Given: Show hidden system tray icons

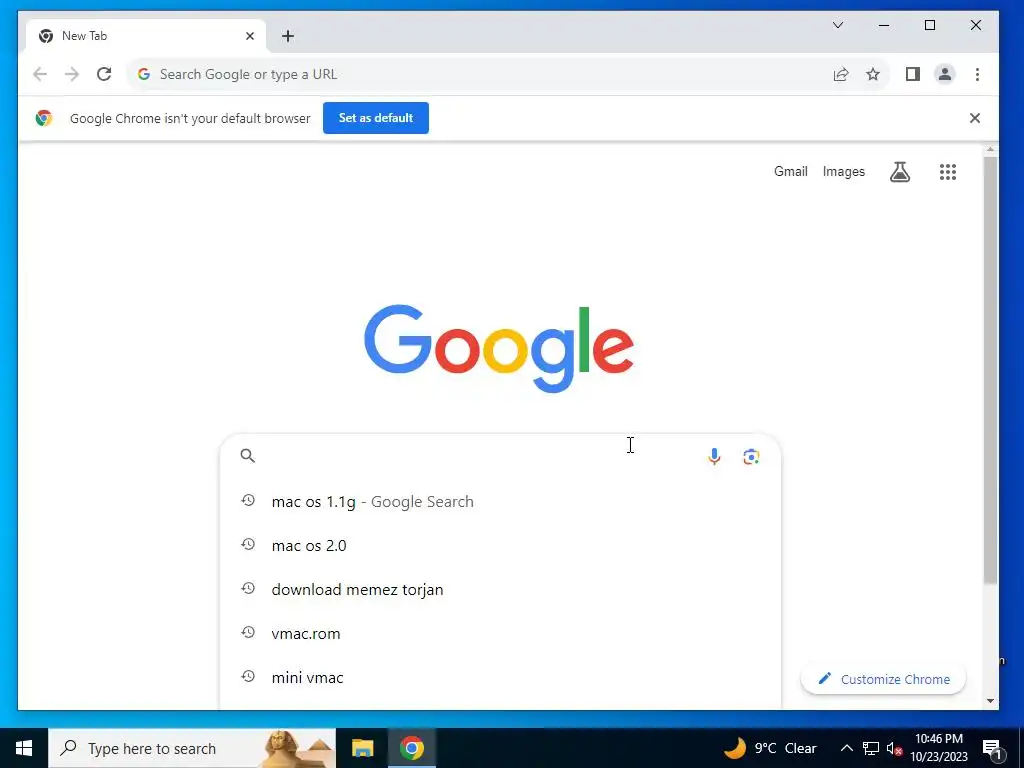Looking at the screenshot, I should tap(846, 748).
